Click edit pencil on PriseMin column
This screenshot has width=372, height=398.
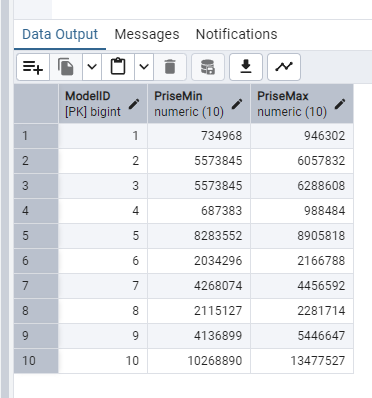pyautogui.click(x=237, y=104)
